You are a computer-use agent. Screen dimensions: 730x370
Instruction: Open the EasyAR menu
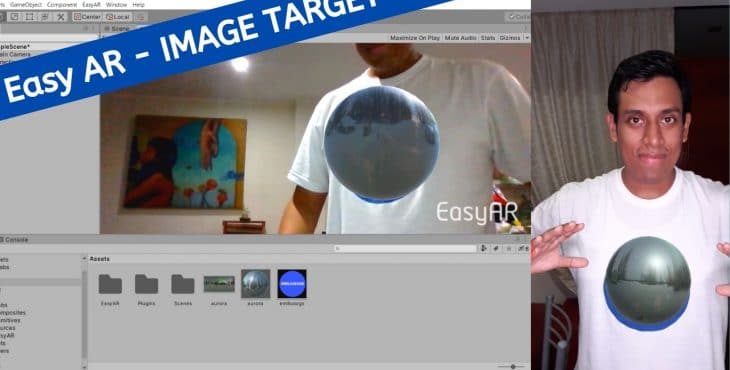point(92,5)
